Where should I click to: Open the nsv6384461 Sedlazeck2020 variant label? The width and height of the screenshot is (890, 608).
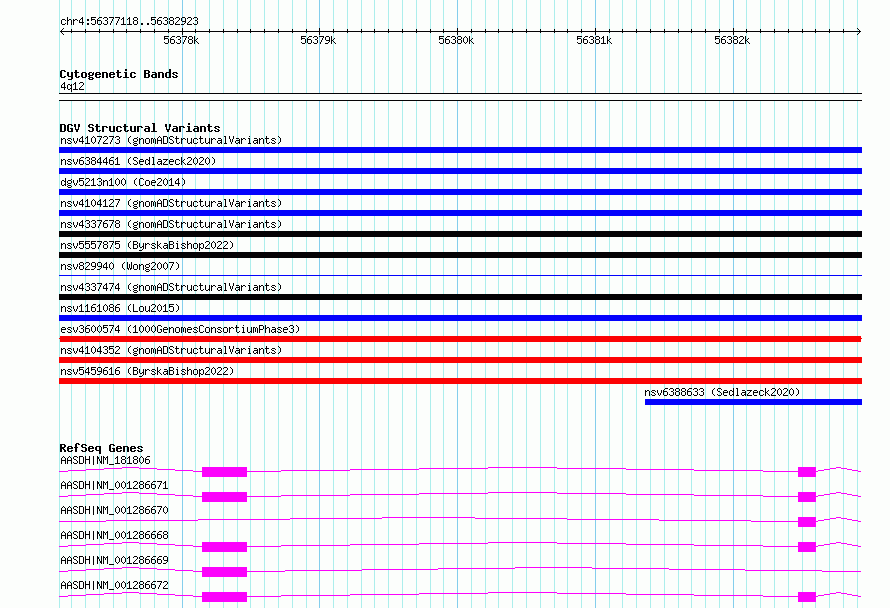[x=138, y=161]
